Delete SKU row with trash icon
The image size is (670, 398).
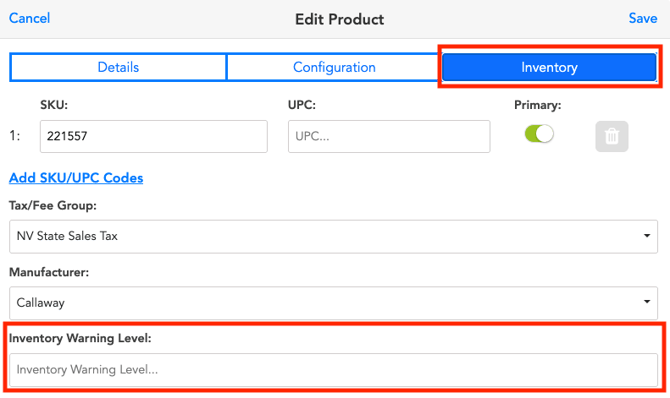click(x=611, y=136)
